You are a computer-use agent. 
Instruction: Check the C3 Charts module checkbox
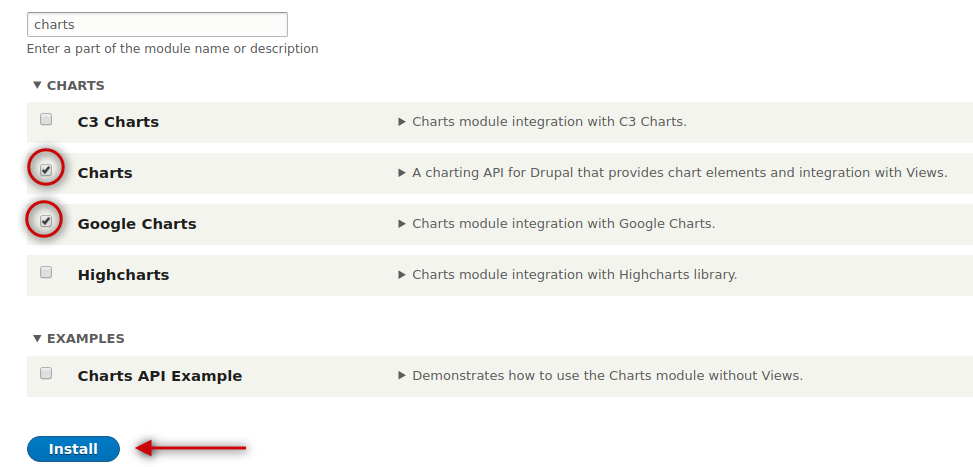pos(46,120)
